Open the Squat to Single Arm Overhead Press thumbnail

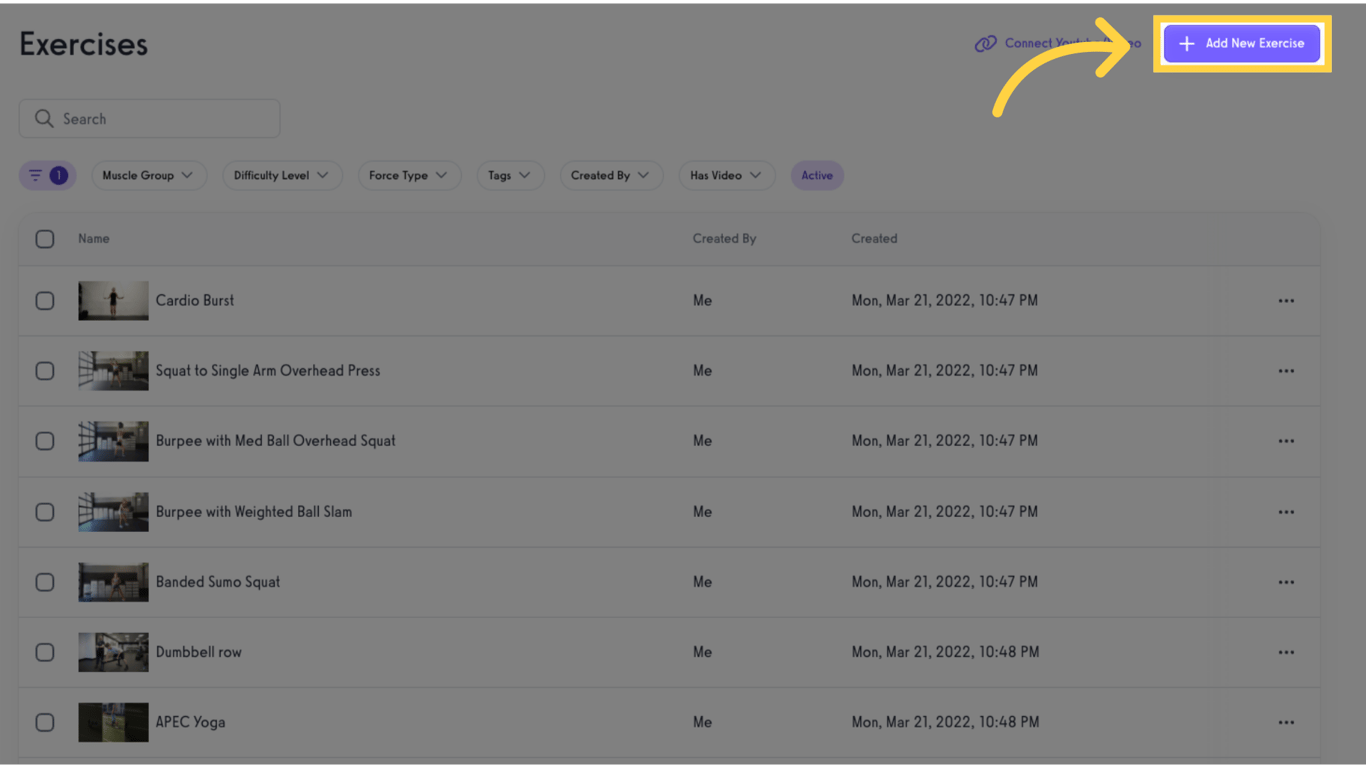pyautogui.click(x=113, y=371)
